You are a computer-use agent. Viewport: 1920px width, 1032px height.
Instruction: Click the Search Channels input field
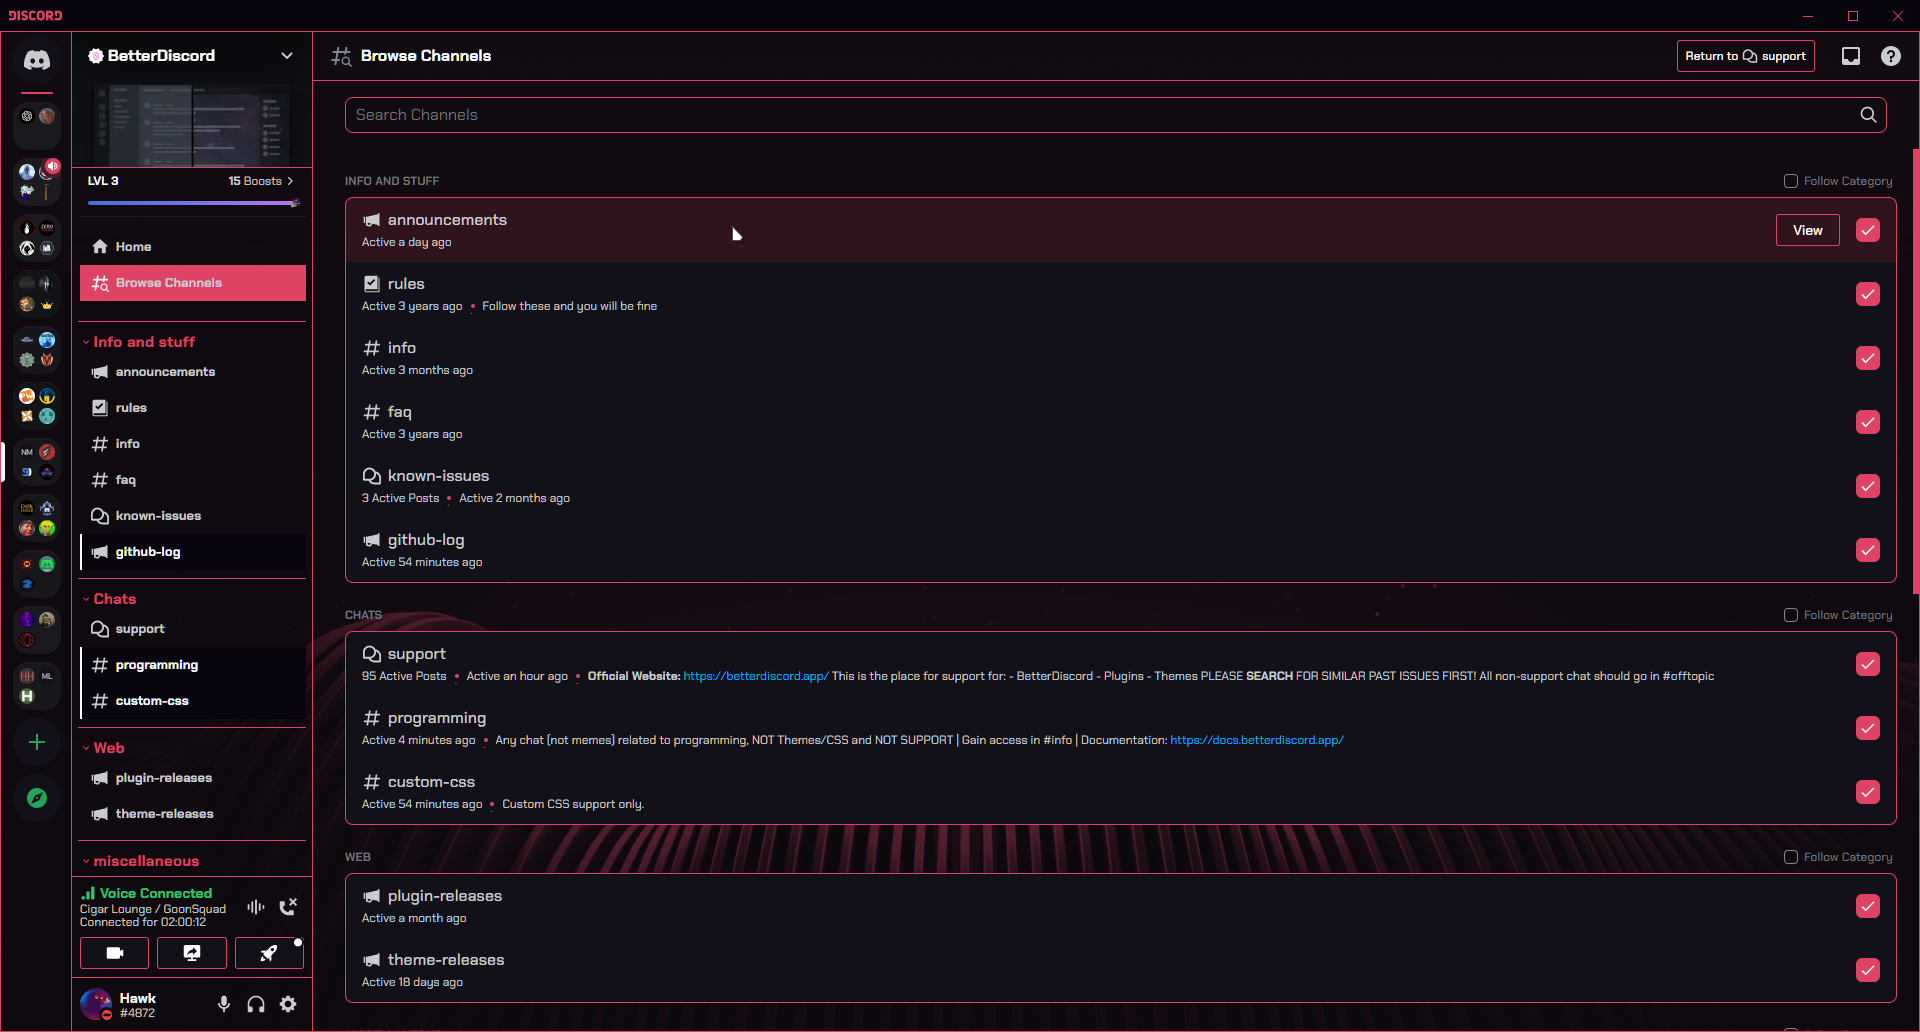point(1115,115)
